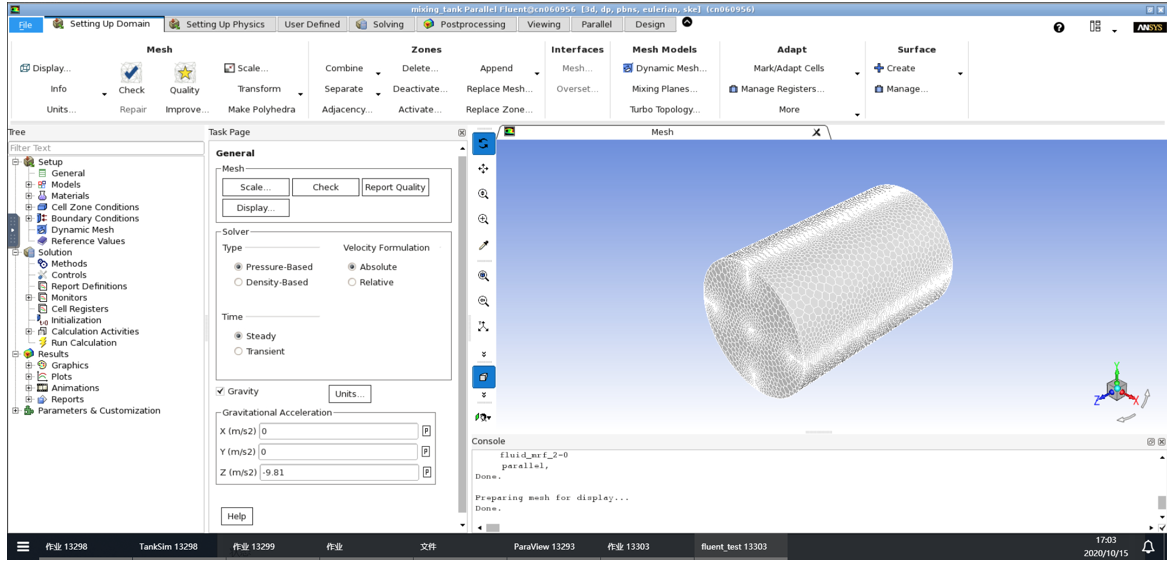Choose the Transient time option
Screen dimensions: 1172x566
click(238, 351)
